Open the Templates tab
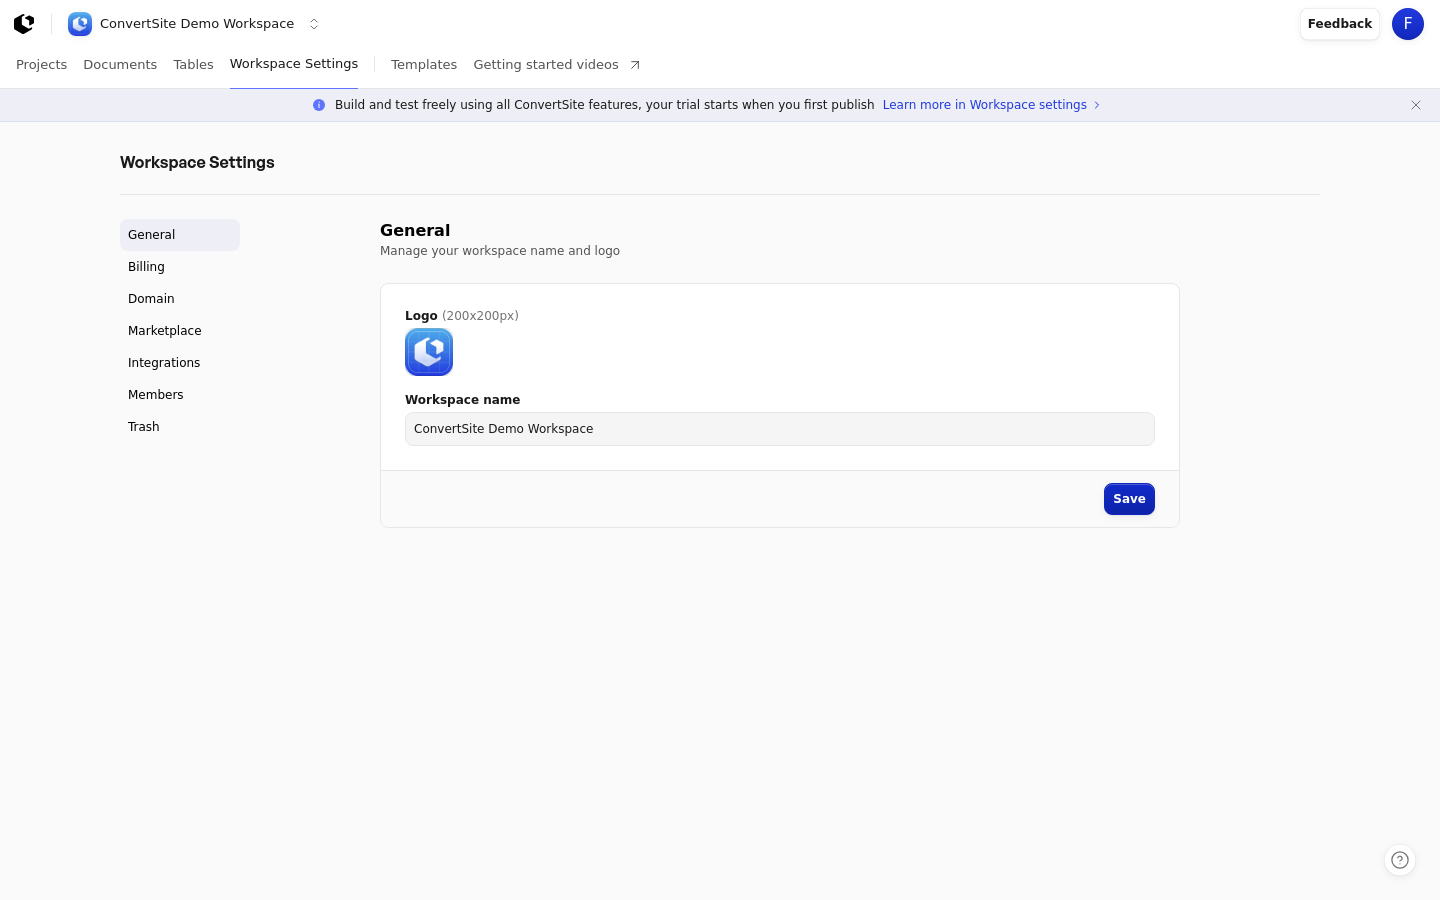 pos(424,65)
